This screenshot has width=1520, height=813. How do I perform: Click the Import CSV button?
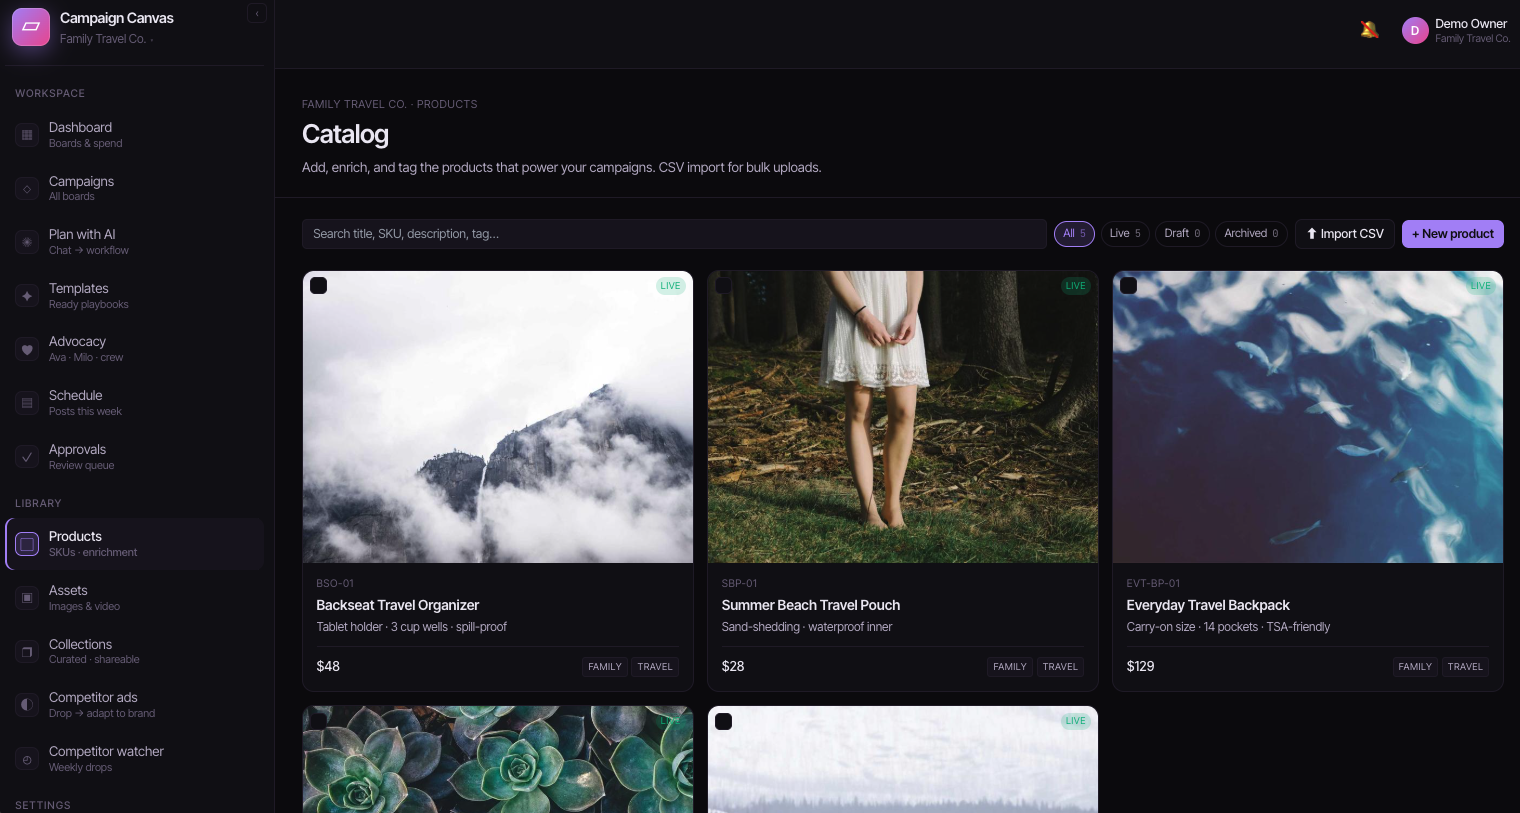point(1345,234)
